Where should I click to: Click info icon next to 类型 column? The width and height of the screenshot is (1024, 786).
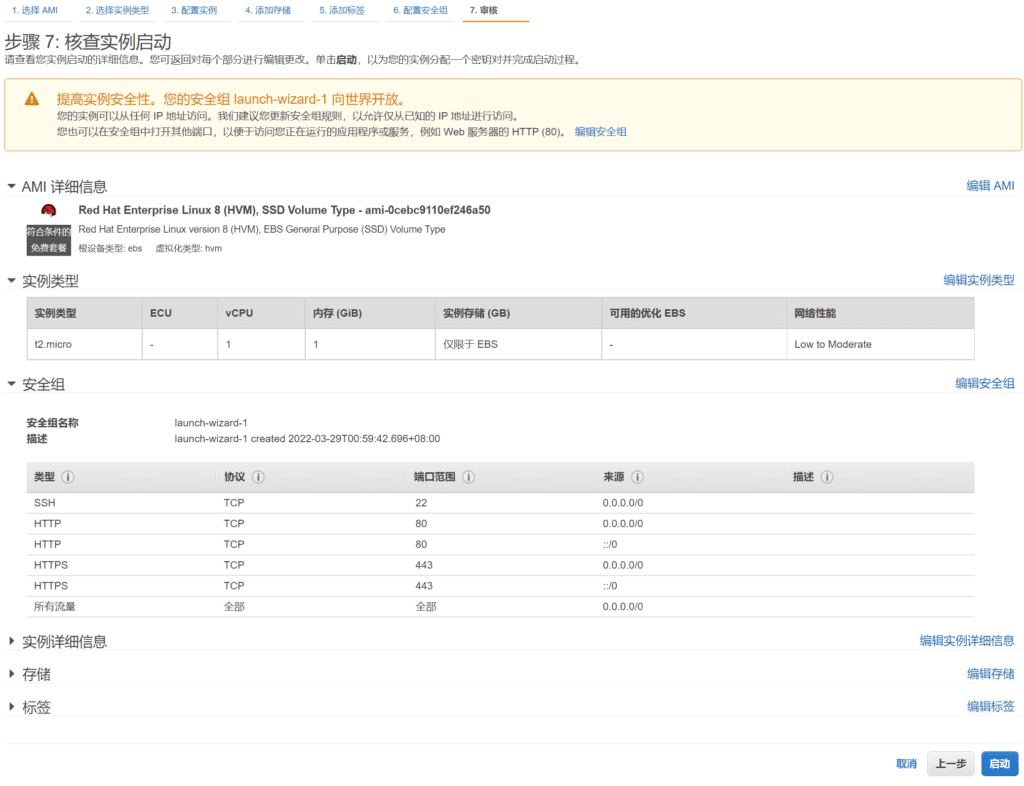(68, 477)
